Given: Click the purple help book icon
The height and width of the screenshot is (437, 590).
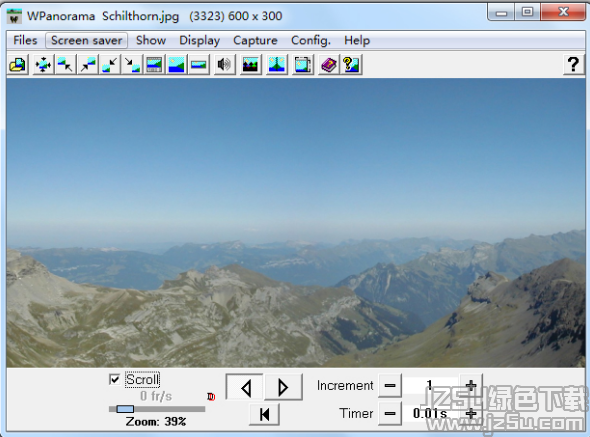Looking at the screenshot, I should click(x=328, y=65).
